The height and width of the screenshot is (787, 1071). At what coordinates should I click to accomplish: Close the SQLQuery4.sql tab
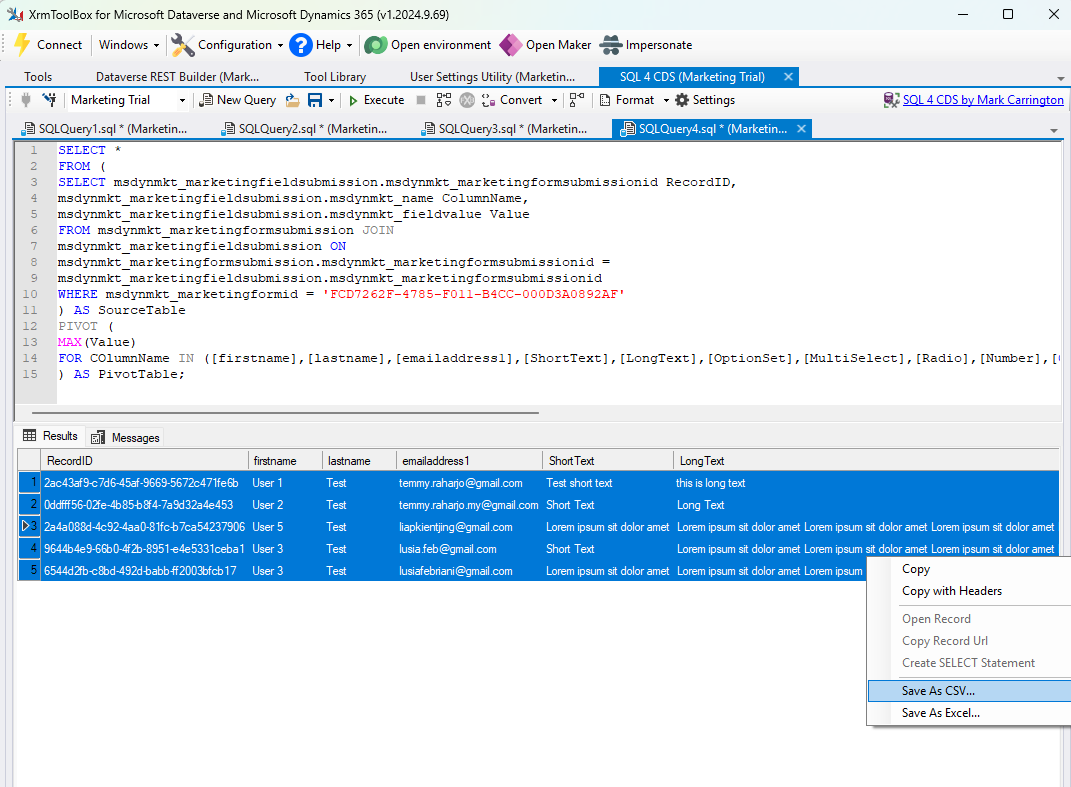(801, 128)
